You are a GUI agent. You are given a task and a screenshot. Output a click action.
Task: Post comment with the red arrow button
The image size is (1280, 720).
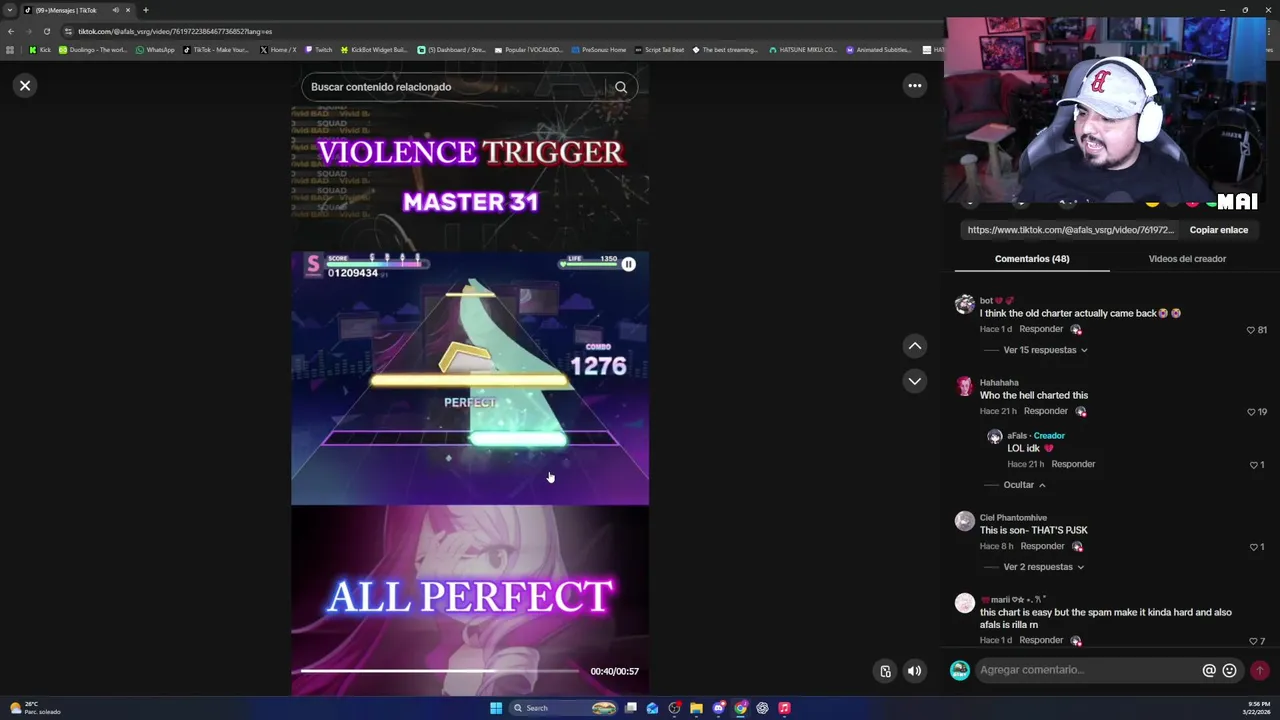click(1260, 670)
